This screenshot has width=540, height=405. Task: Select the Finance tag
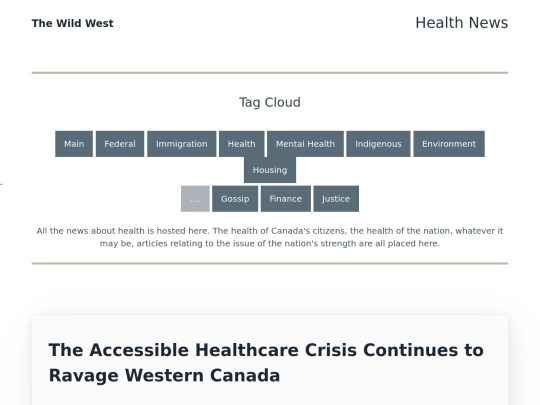285,199
